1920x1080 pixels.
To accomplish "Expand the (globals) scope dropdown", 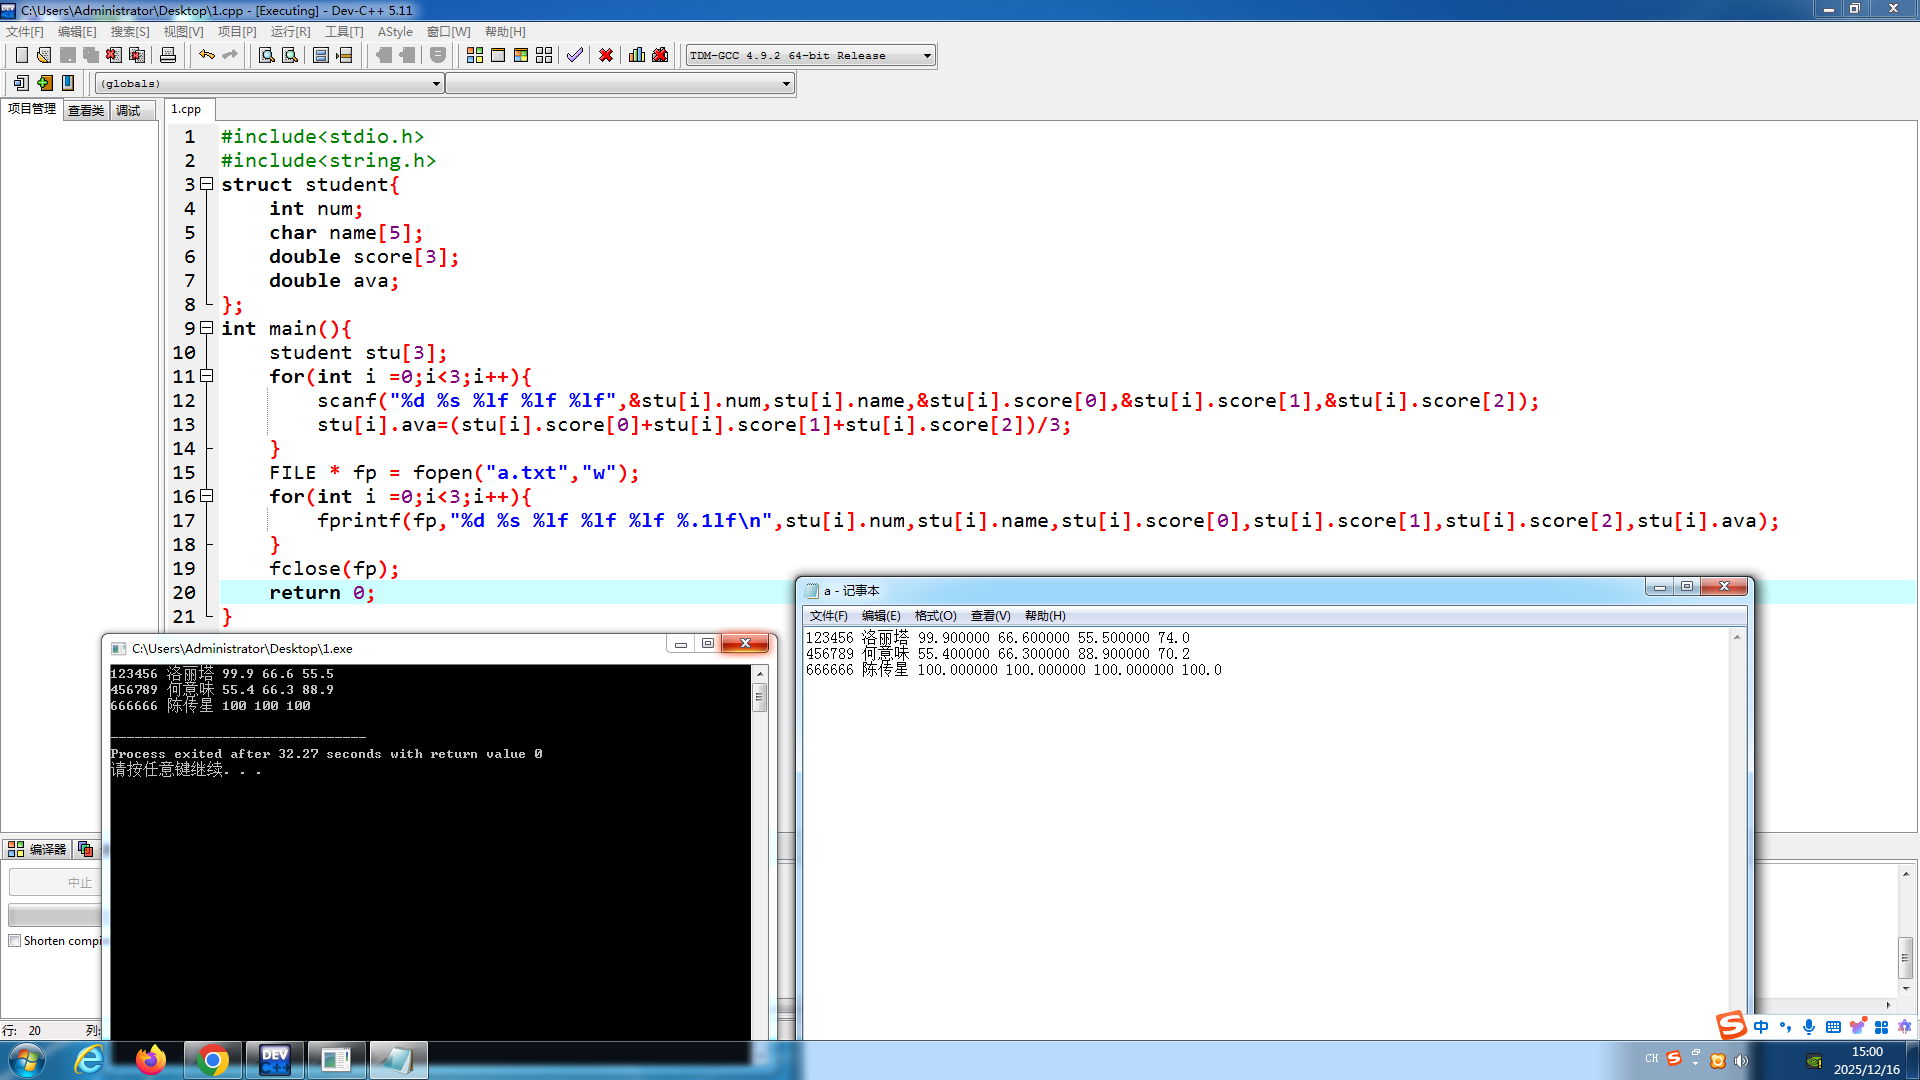I will [x=436, y=84].
